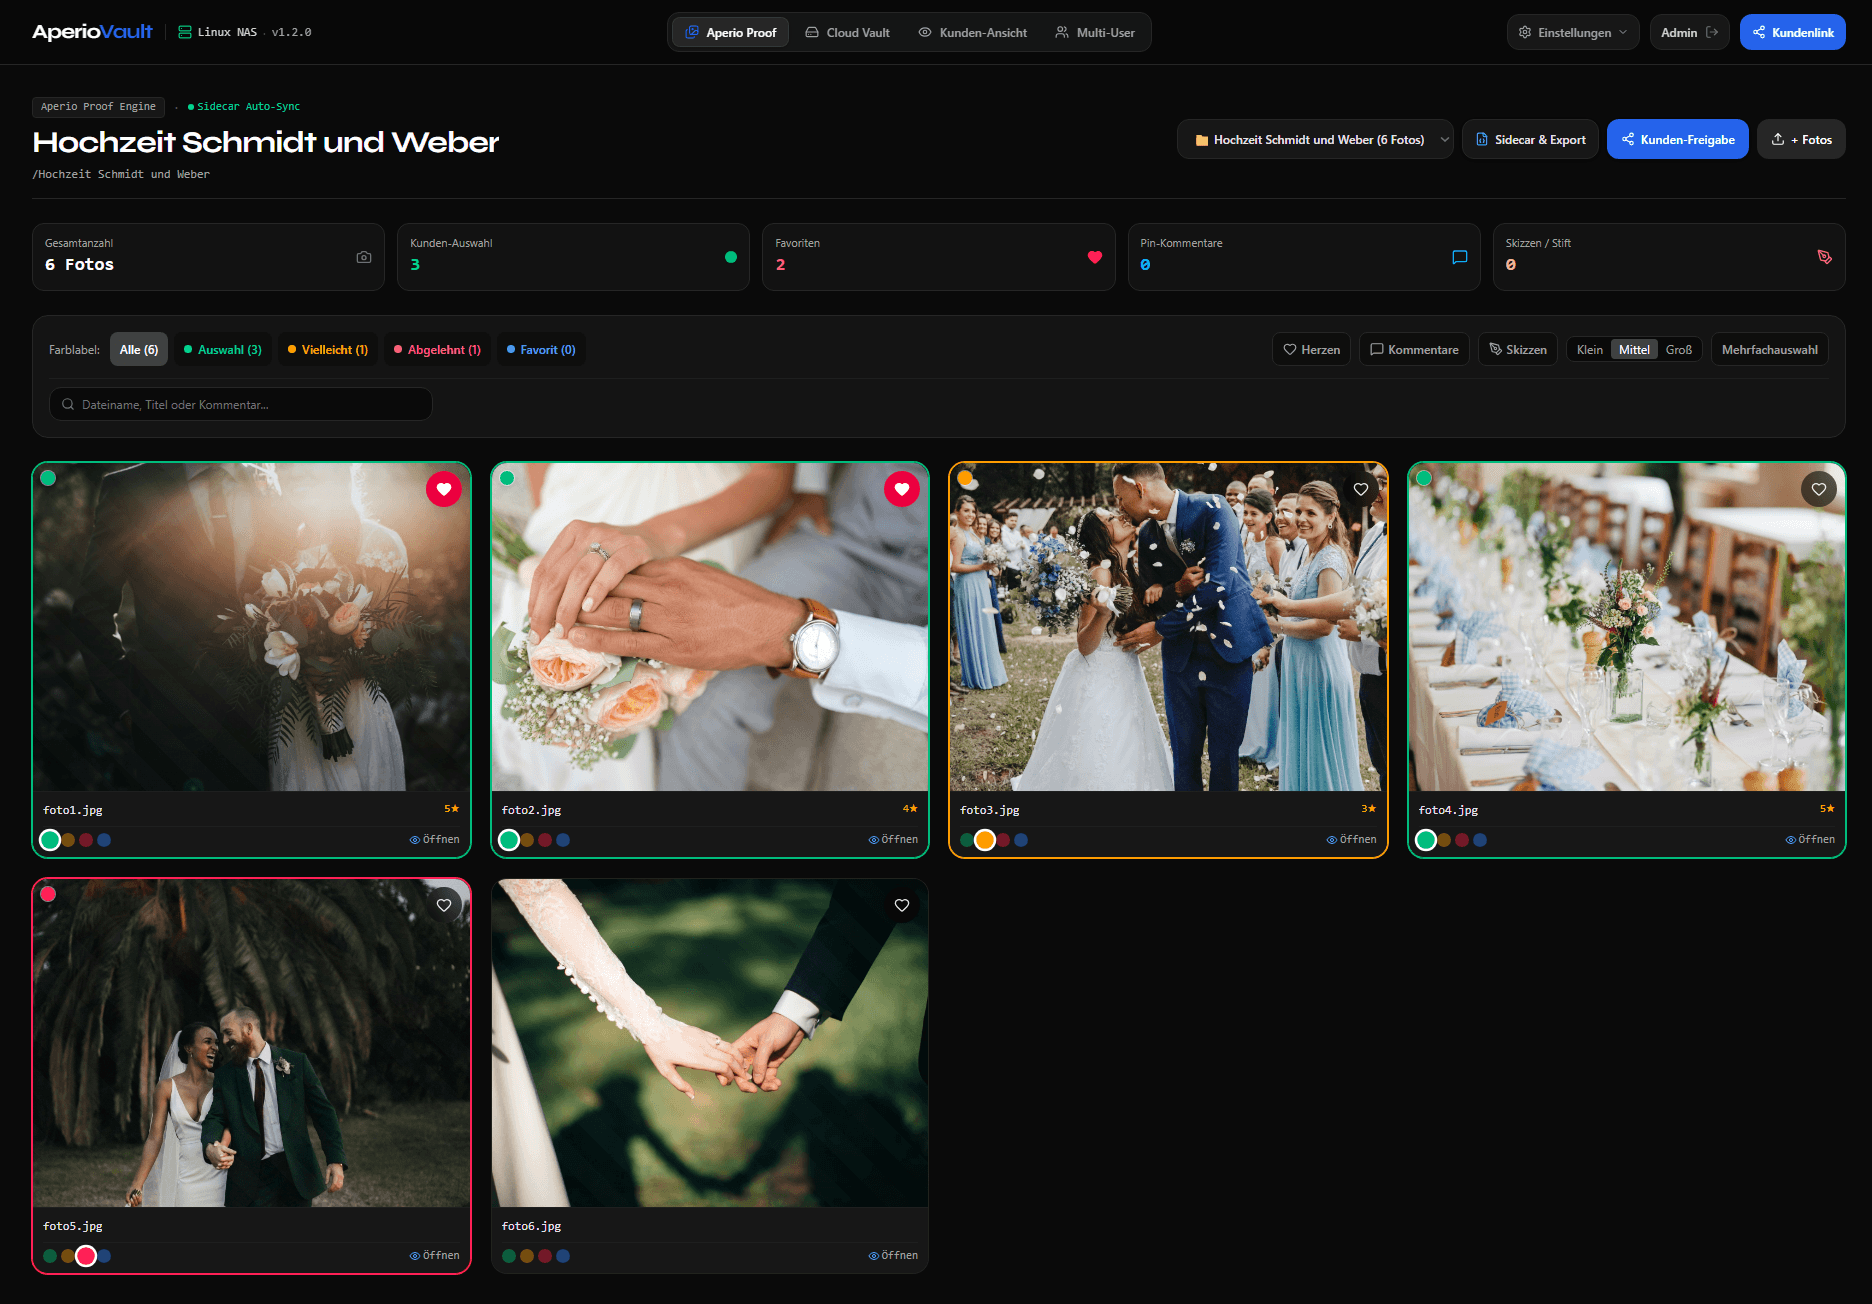The height and width of the screenshot is (1304, 1872).
Task: Toggle heart favorite on foto1.jpg
Action: point(444,489)
